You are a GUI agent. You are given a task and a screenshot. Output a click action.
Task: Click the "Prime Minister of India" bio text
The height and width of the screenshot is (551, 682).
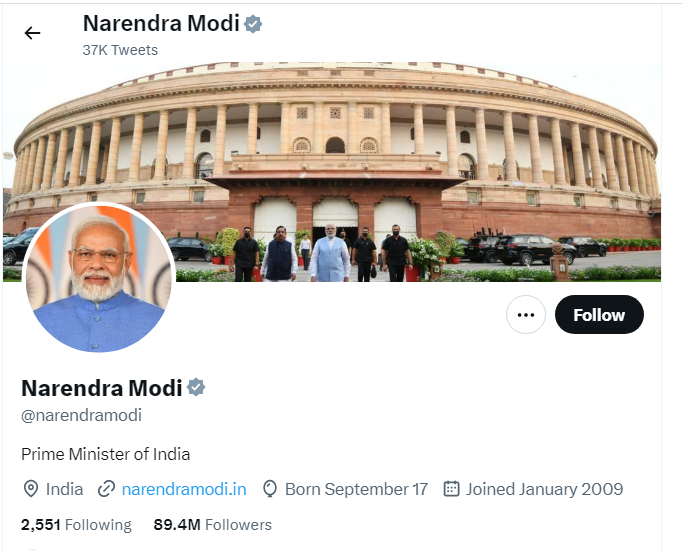tap(106, 454)
